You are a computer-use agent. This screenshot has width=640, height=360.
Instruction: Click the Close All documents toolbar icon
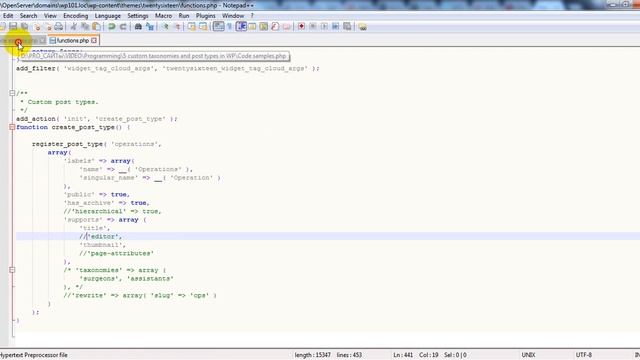pos(48,27)
